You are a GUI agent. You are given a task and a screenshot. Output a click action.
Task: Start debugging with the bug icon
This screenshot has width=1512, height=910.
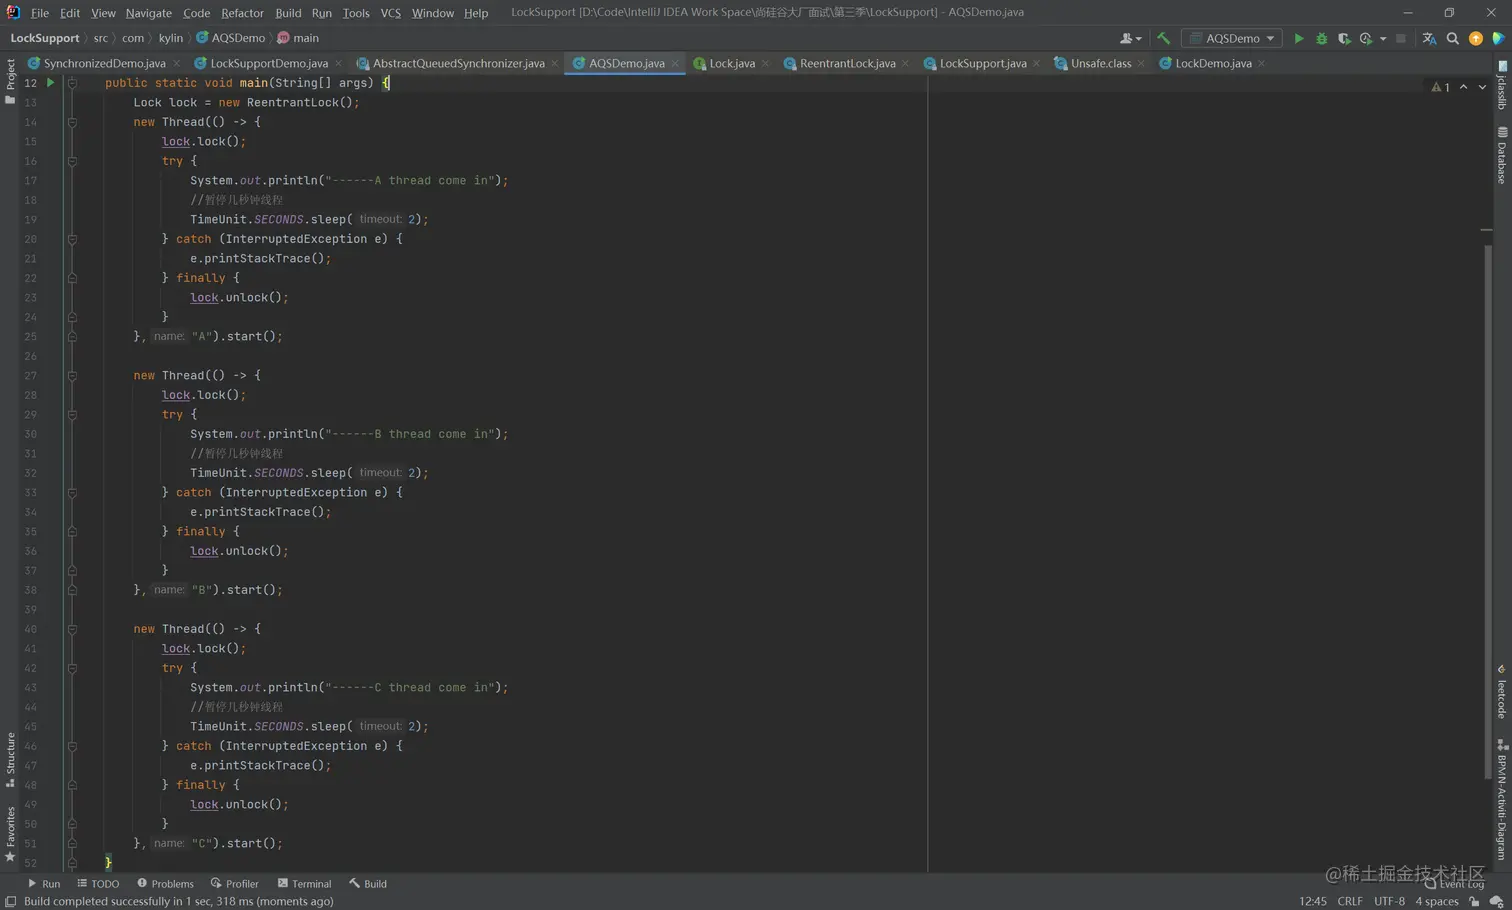tap(1321, 38)
